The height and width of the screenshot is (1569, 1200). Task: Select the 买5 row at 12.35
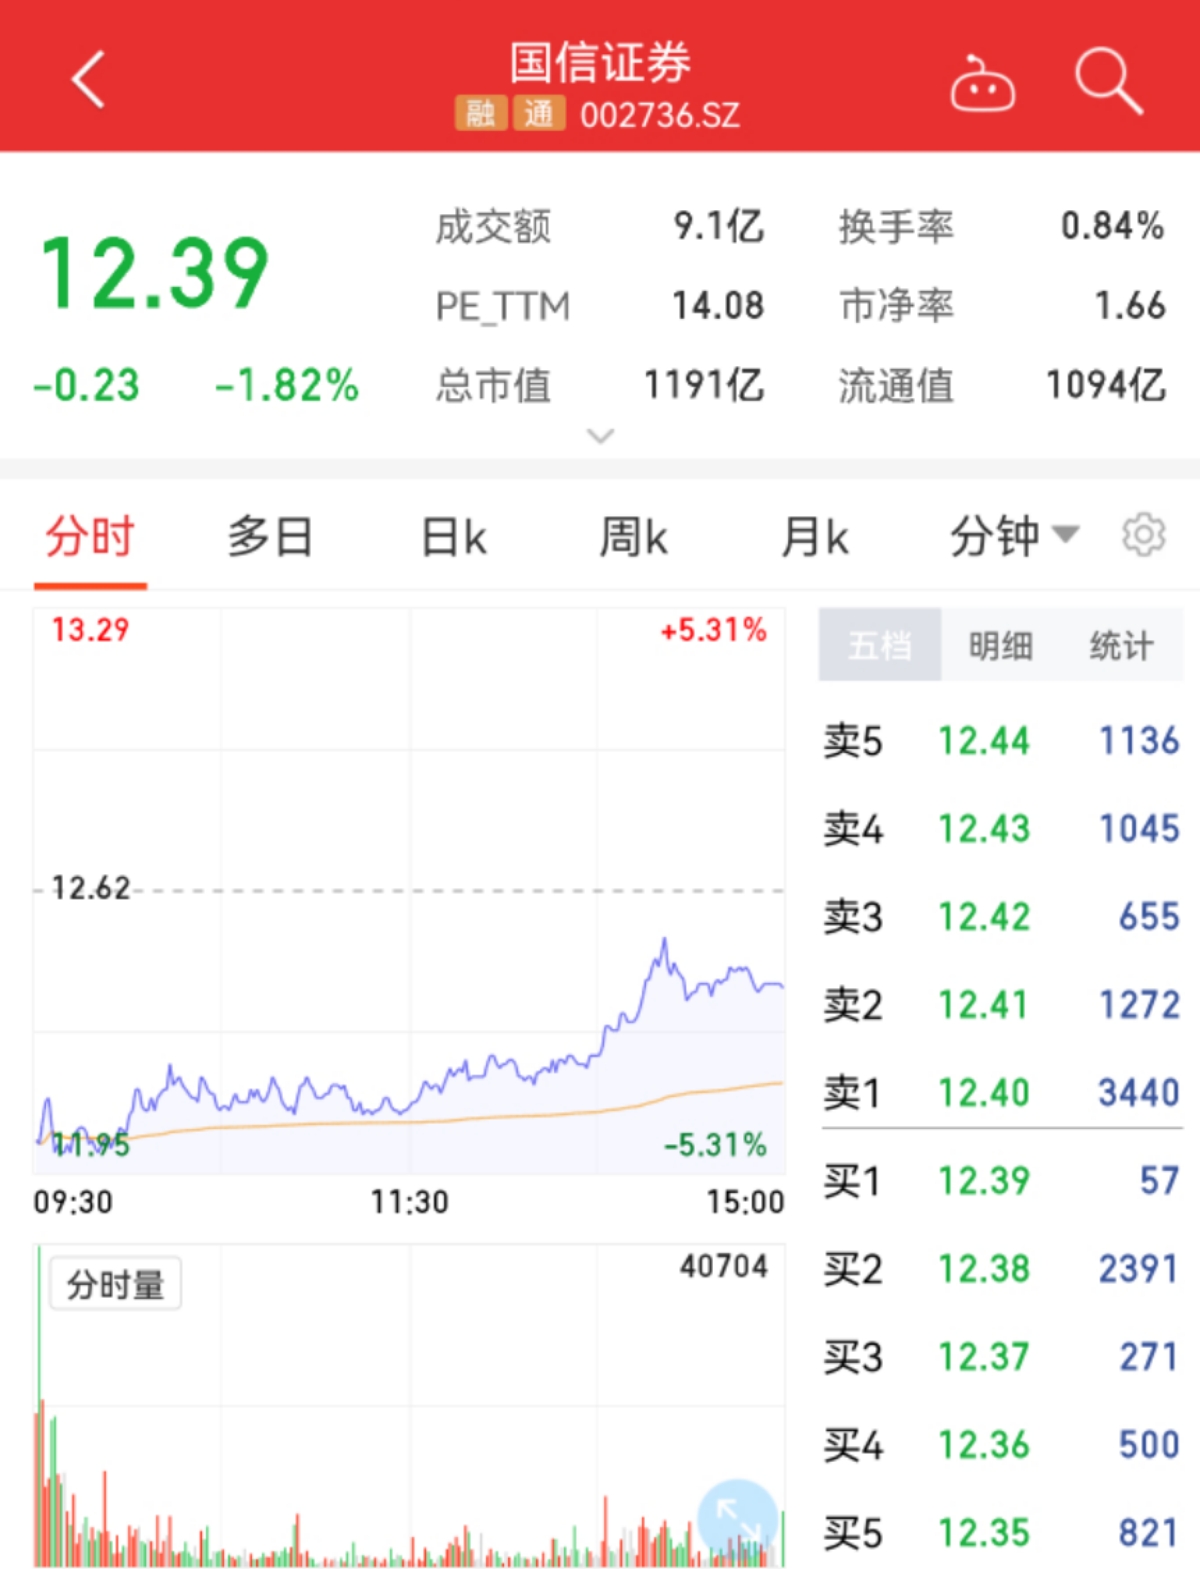tap(1001, 1533)
